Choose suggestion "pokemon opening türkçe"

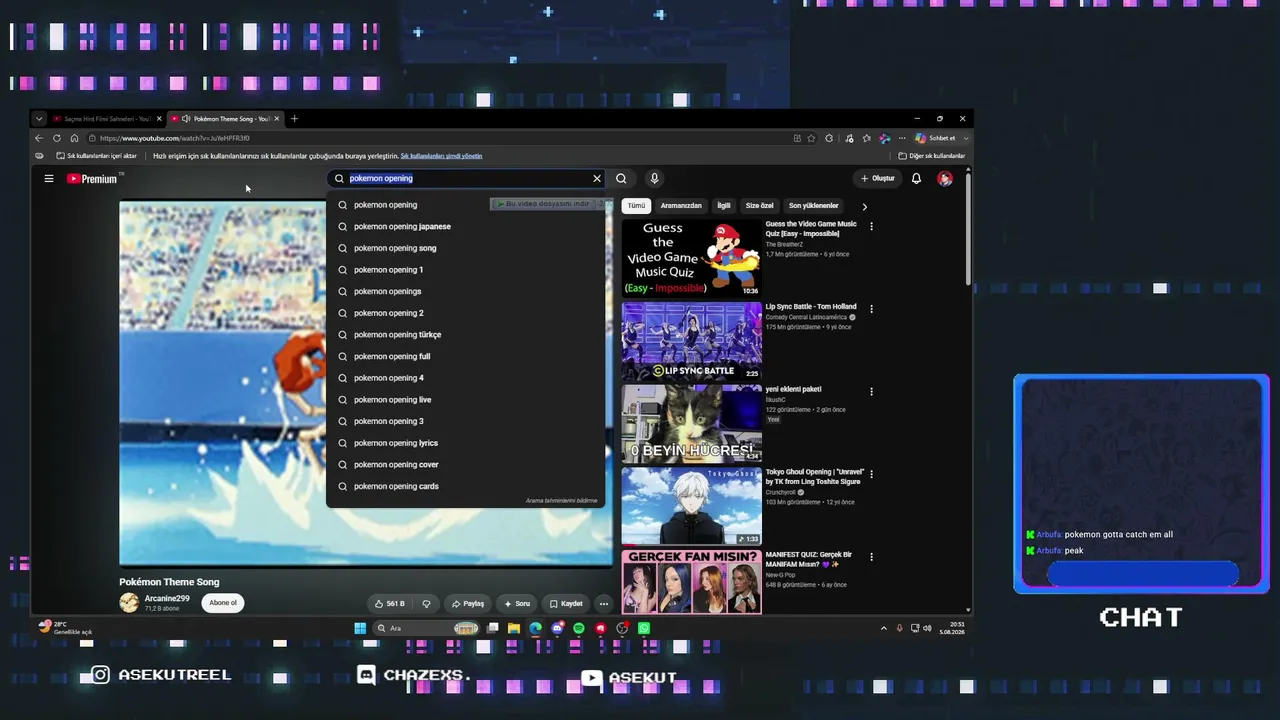(x=465, y=335)
